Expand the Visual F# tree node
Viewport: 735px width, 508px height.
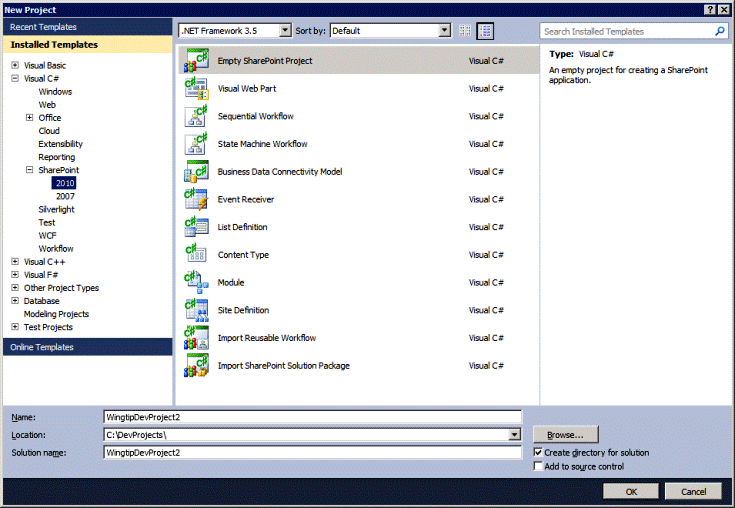(15, 275)
